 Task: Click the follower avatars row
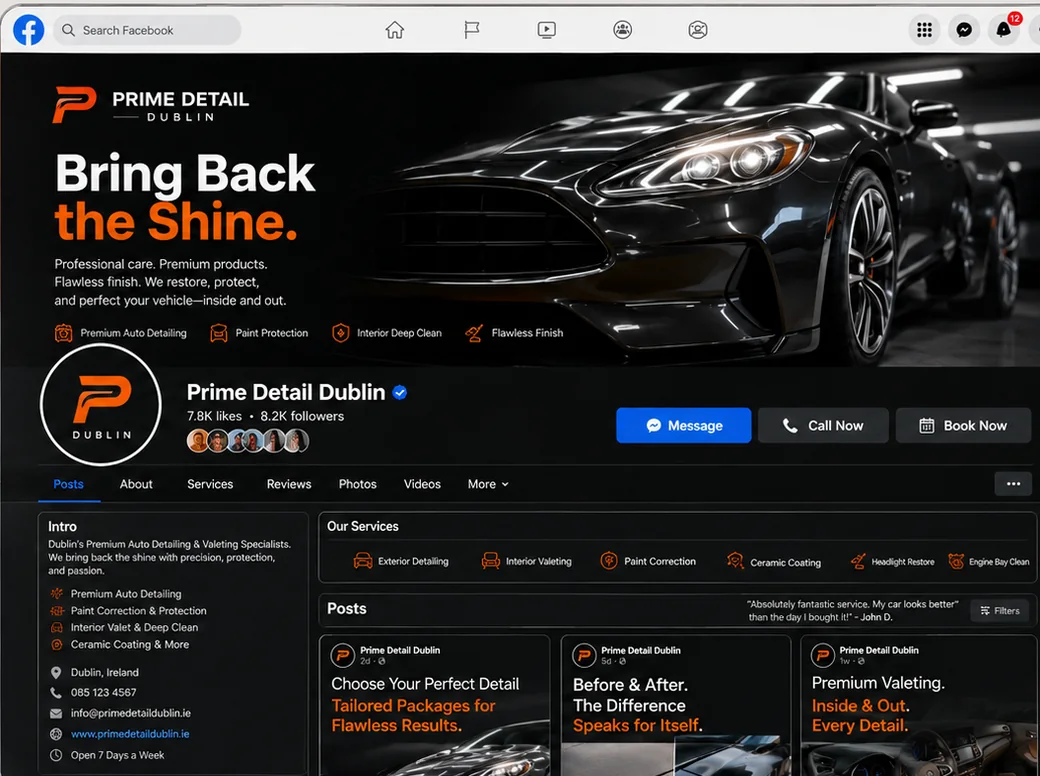[x=248, y=440]
